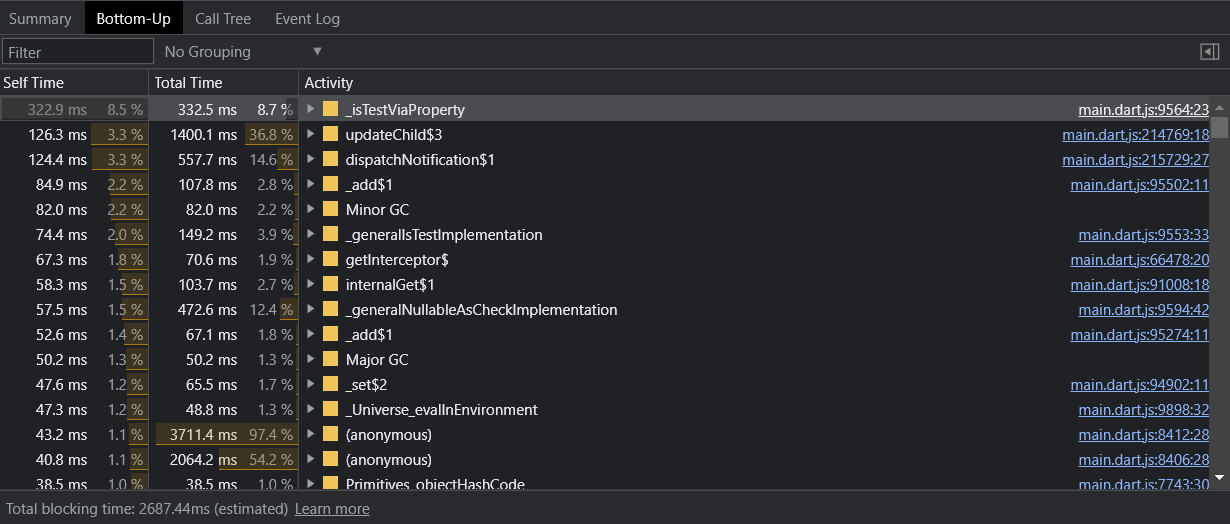Click the scrollbar up arrow
This screenshot has width=1230, height=524.
(1220, 105)
